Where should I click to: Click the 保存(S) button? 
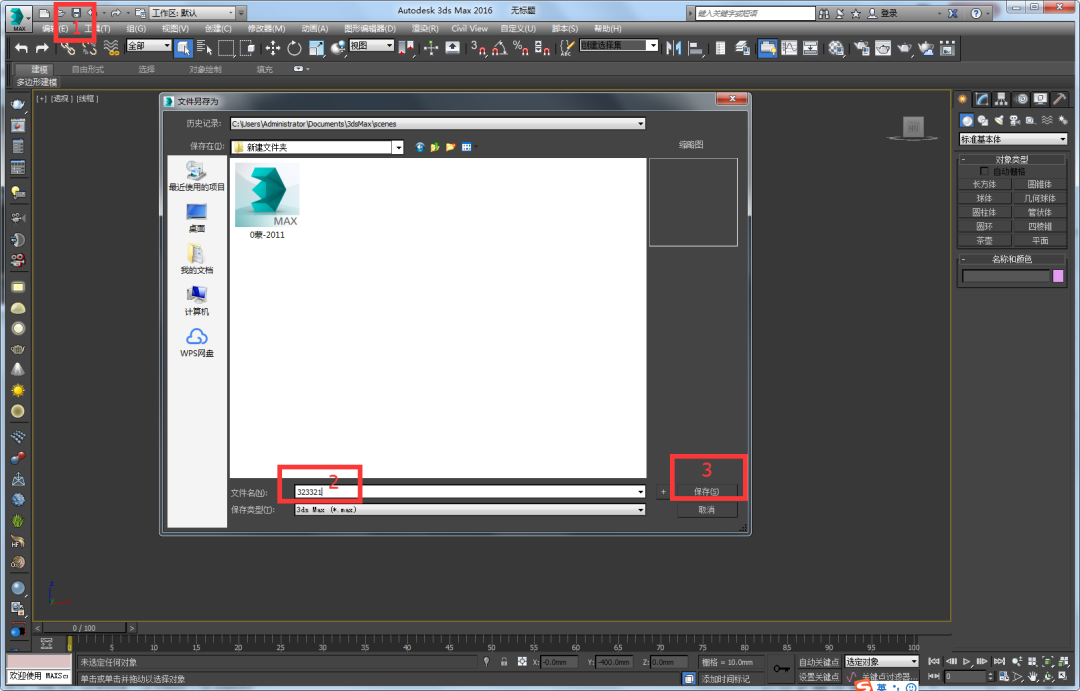tap(707, 491)
